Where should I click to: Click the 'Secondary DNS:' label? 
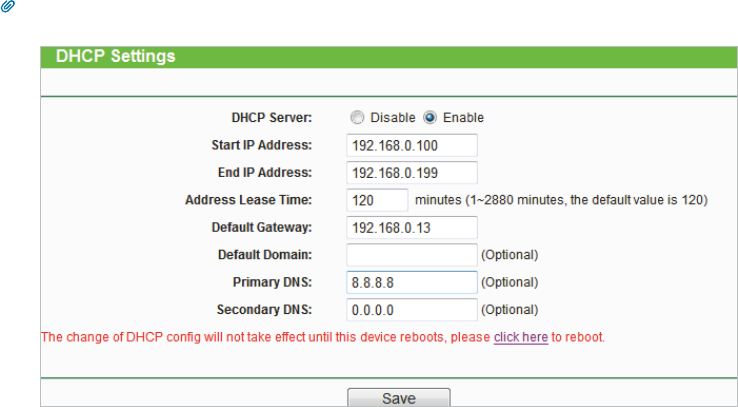(x=264, y=310)
